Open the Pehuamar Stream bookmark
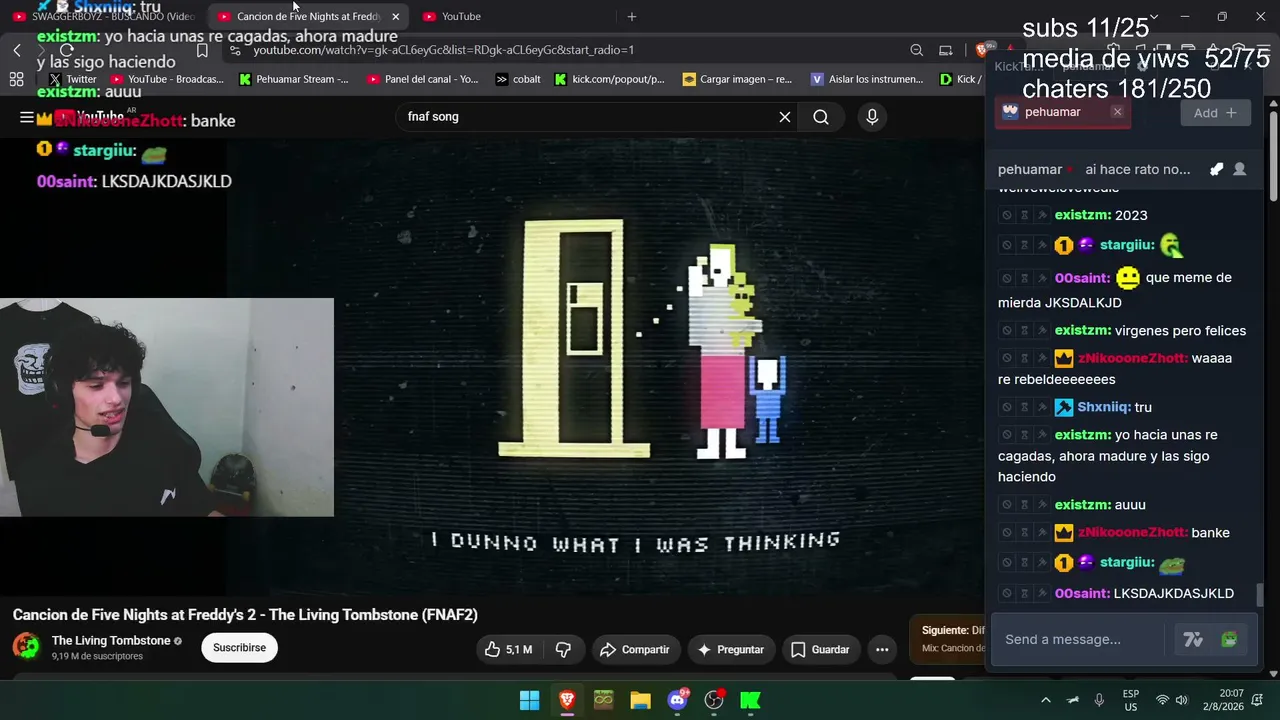The height and width of the screenshot is (720, 1280). 293,79
